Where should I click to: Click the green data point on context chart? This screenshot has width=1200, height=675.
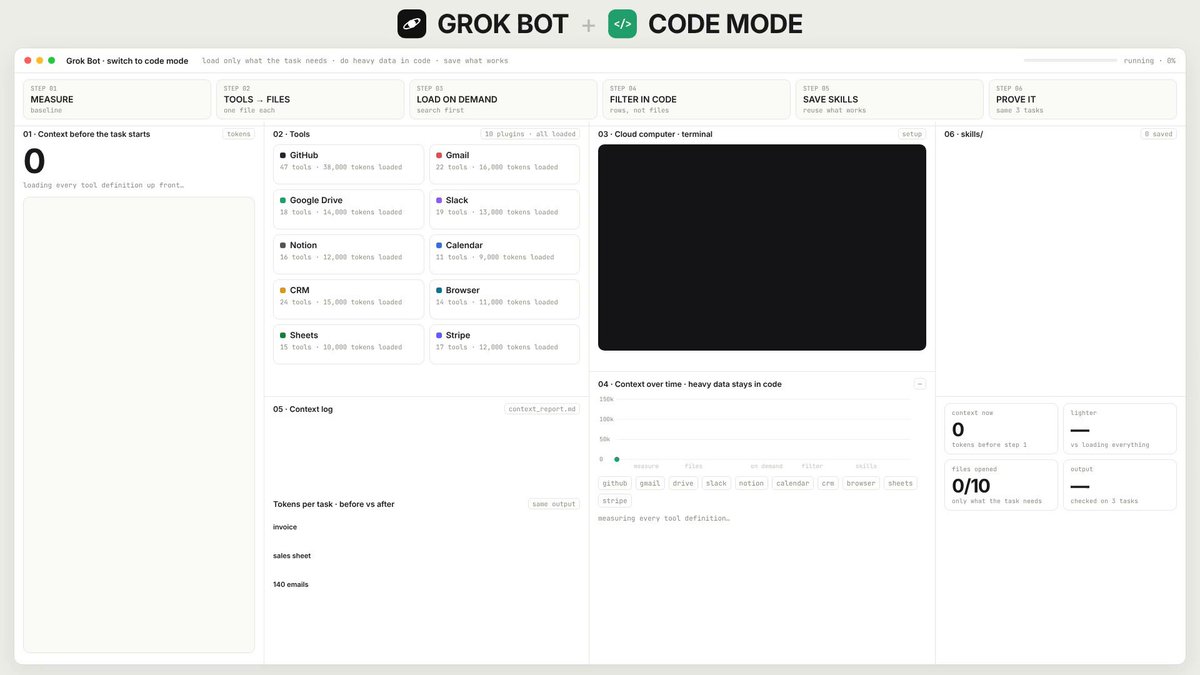[x=616, y=459]
